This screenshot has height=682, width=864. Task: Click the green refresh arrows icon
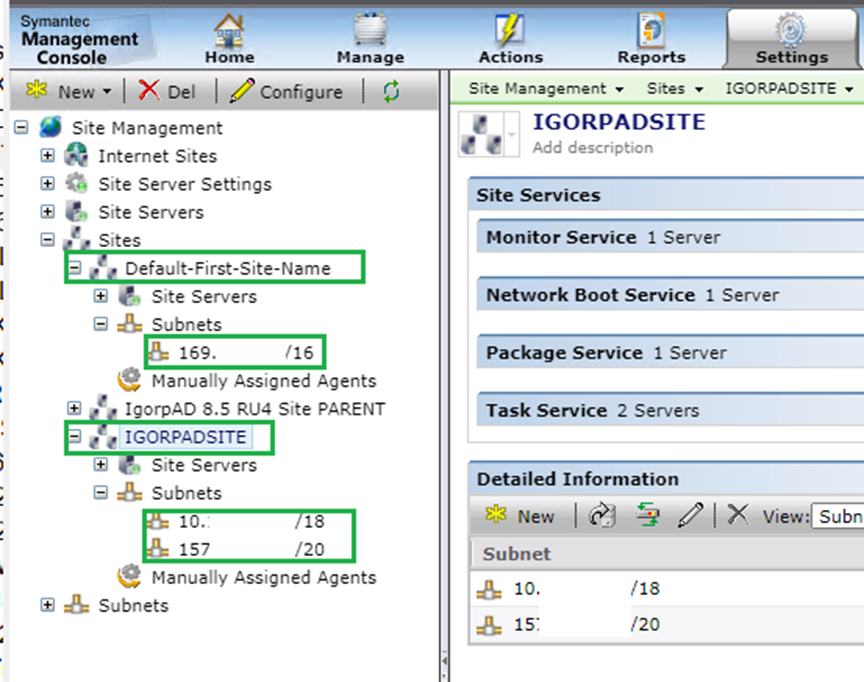(391, 91)
